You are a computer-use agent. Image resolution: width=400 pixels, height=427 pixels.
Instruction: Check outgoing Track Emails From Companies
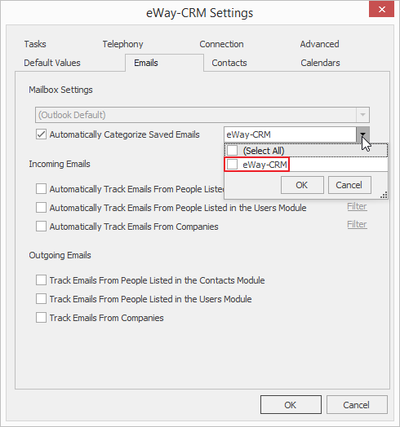[x=41, y=318]
